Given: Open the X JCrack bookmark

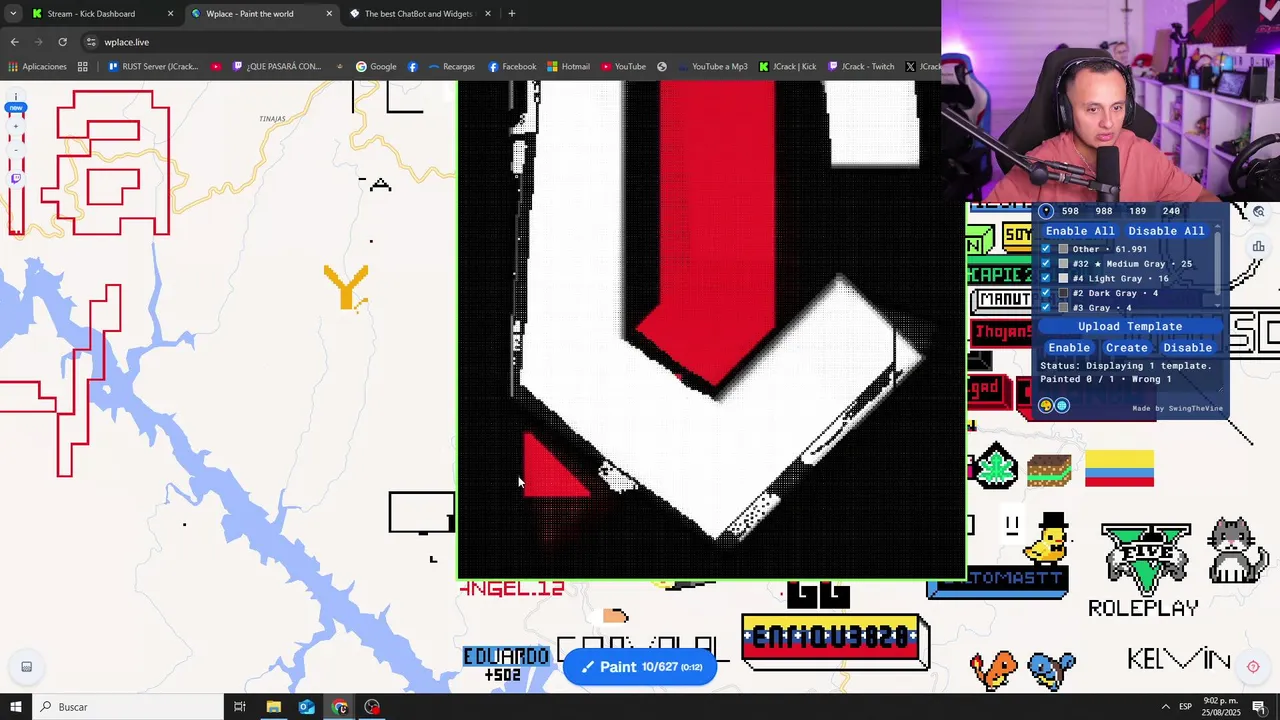Looking at the screenshot, I should [x=921, y=67].
